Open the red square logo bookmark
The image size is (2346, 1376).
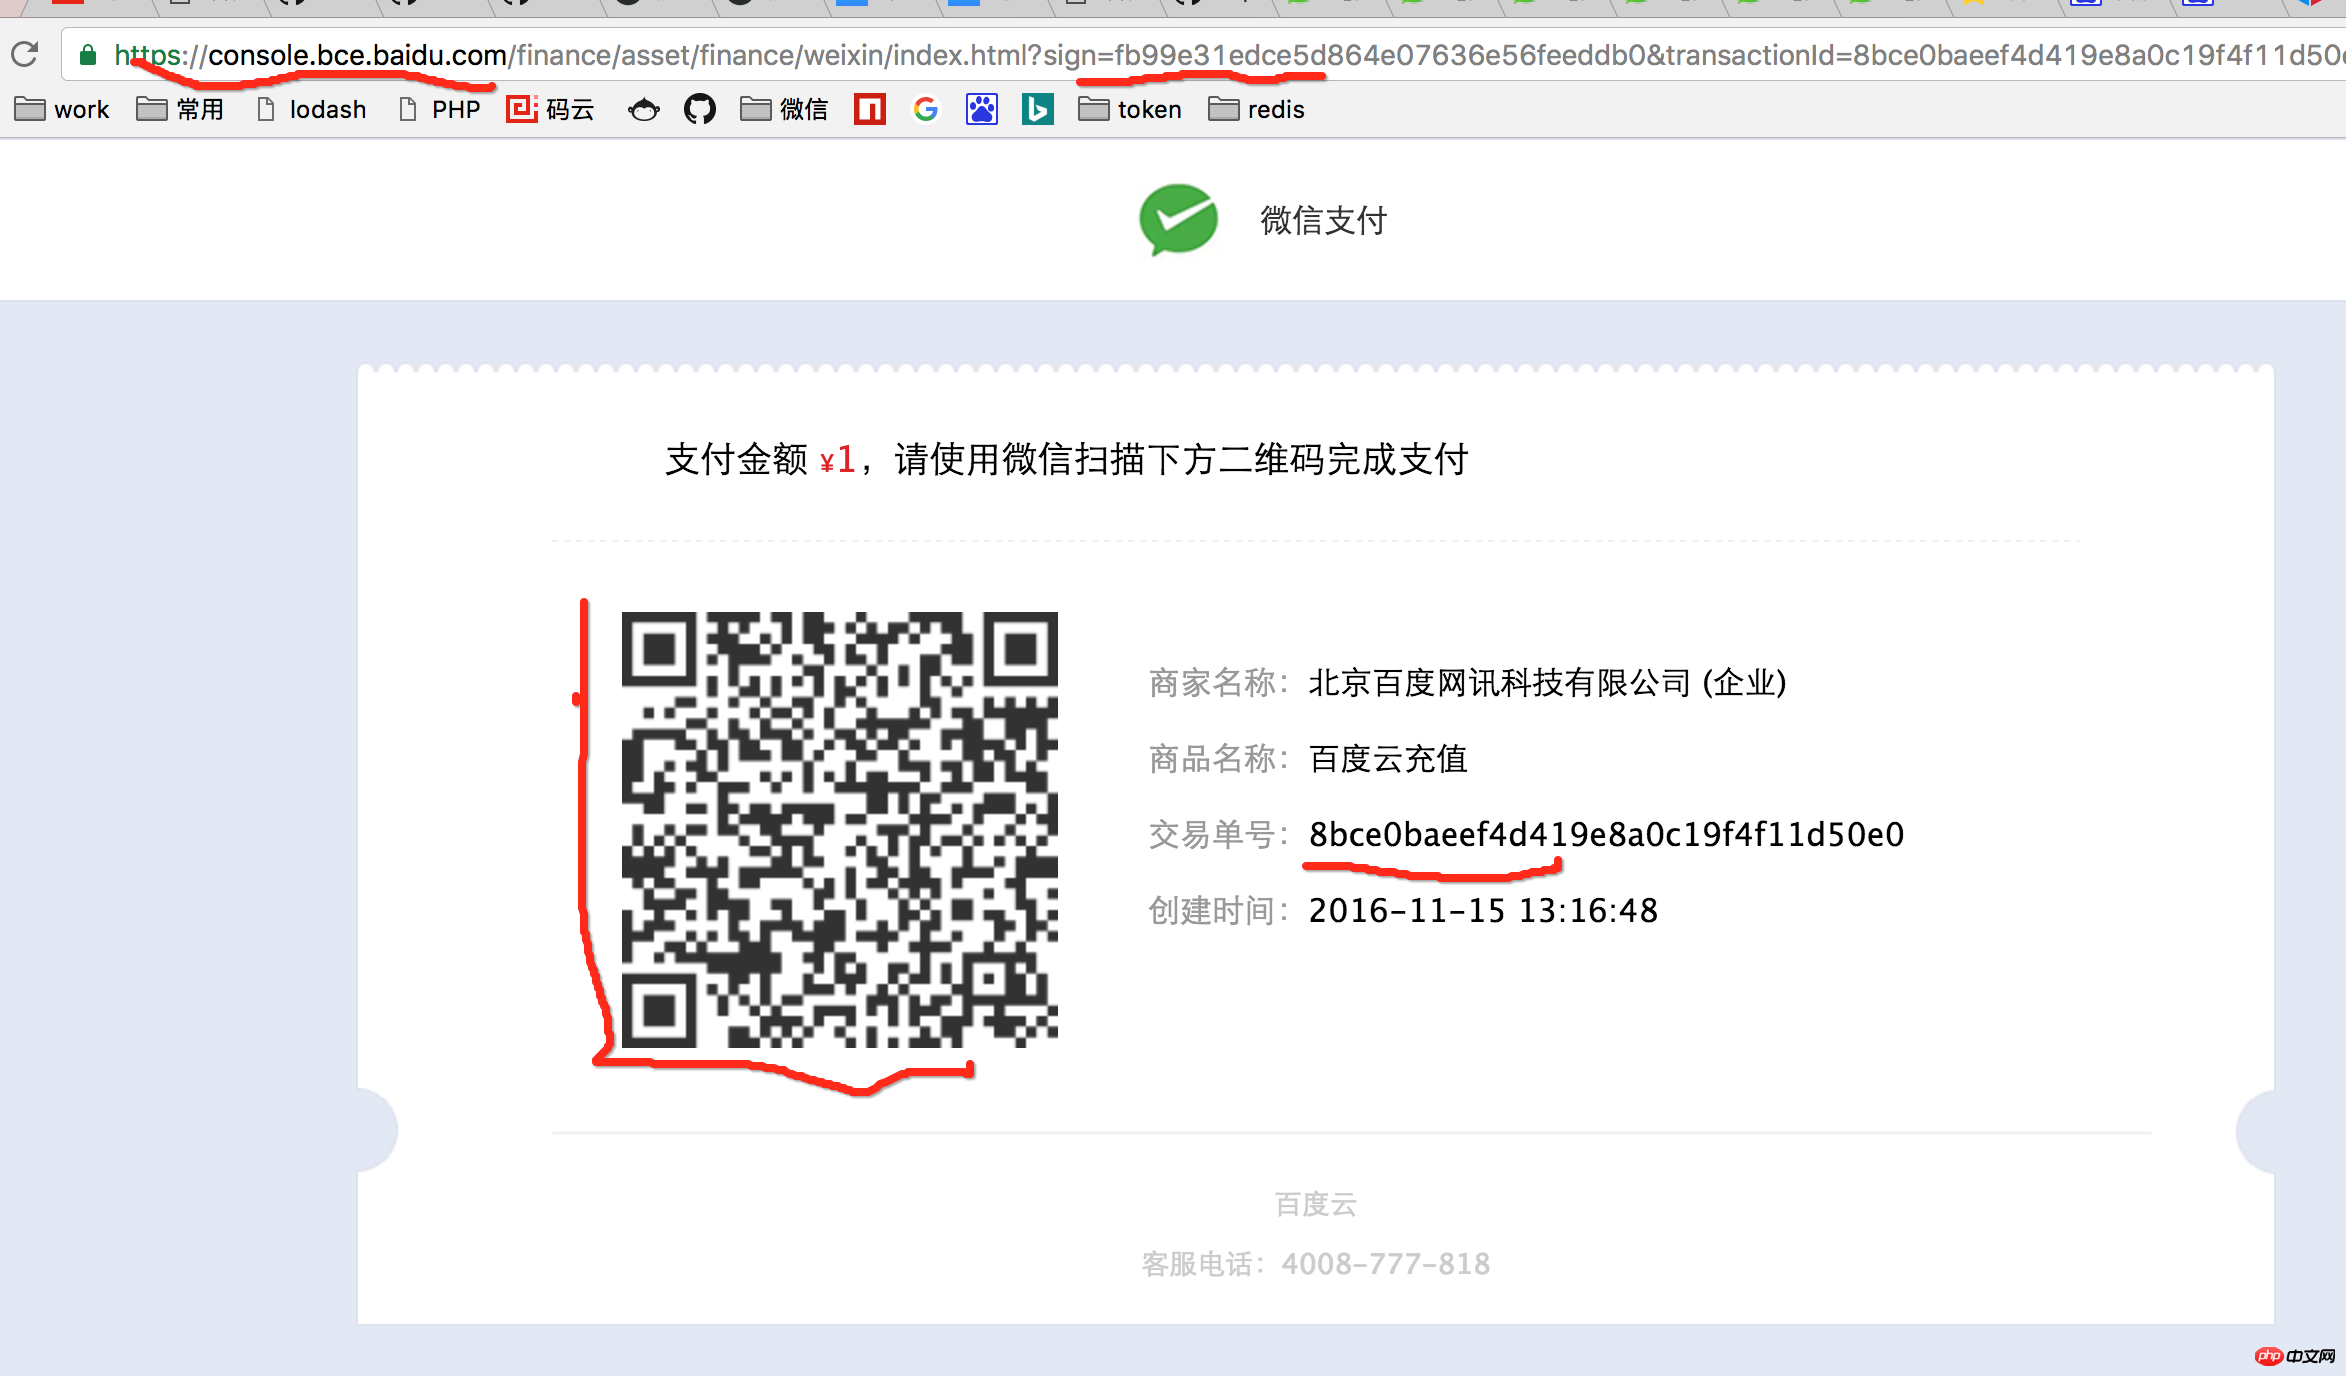(x=870, y=109)
